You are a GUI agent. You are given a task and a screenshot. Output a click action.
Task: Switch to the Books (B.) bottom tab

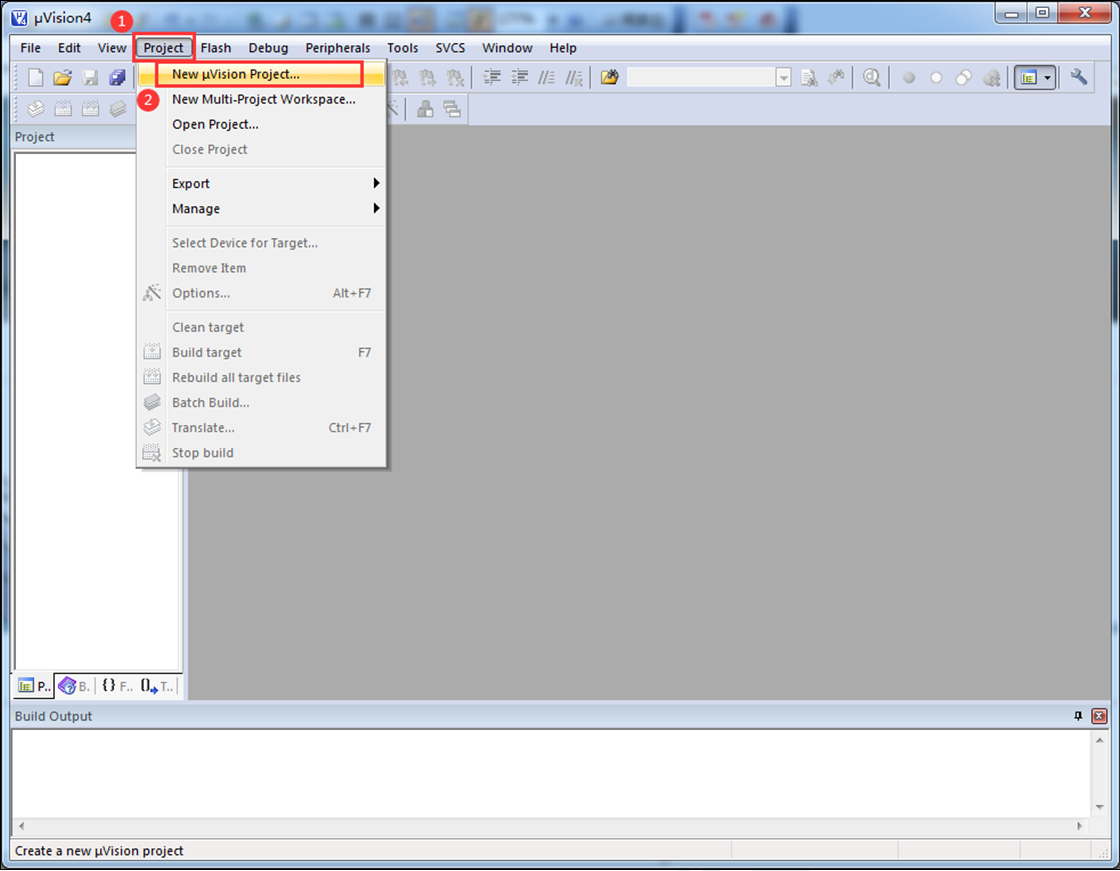point(74,686)
